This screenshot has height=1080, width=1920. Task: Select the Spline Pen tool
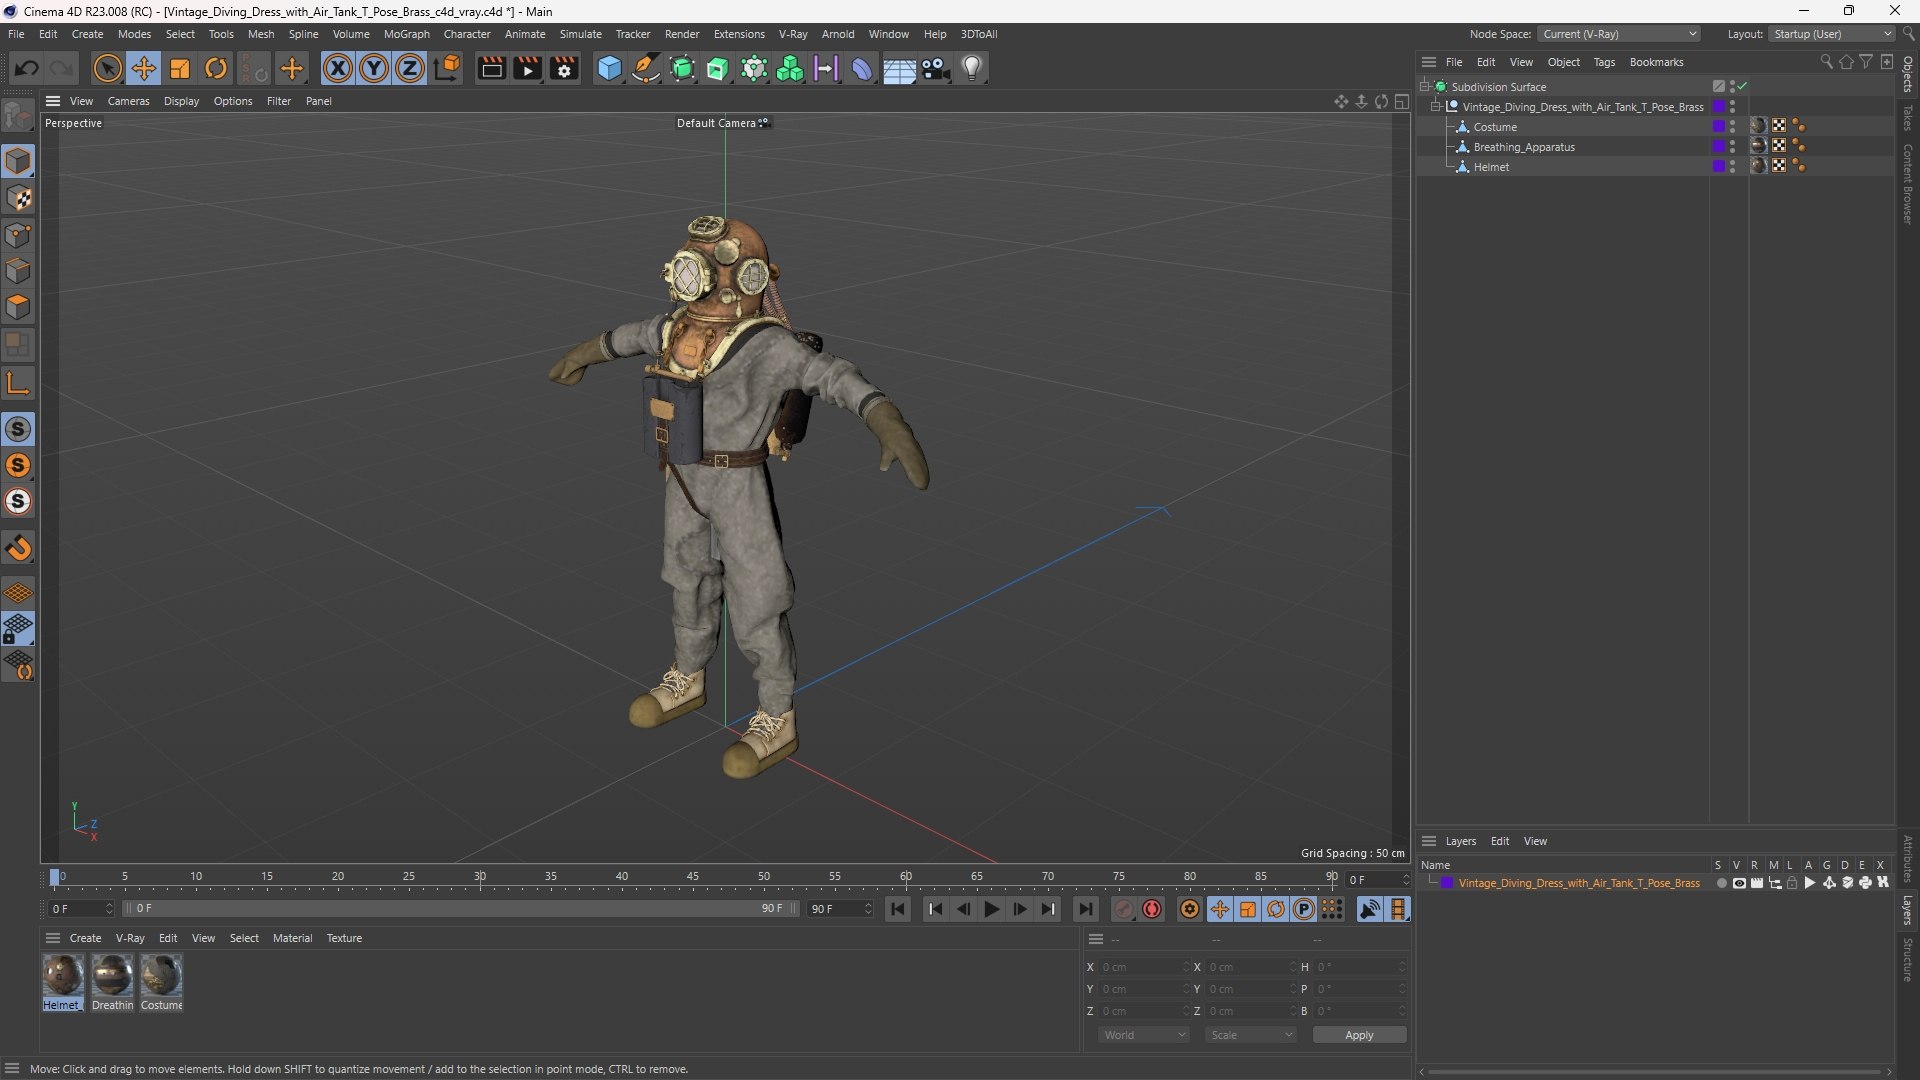point(646,68)
